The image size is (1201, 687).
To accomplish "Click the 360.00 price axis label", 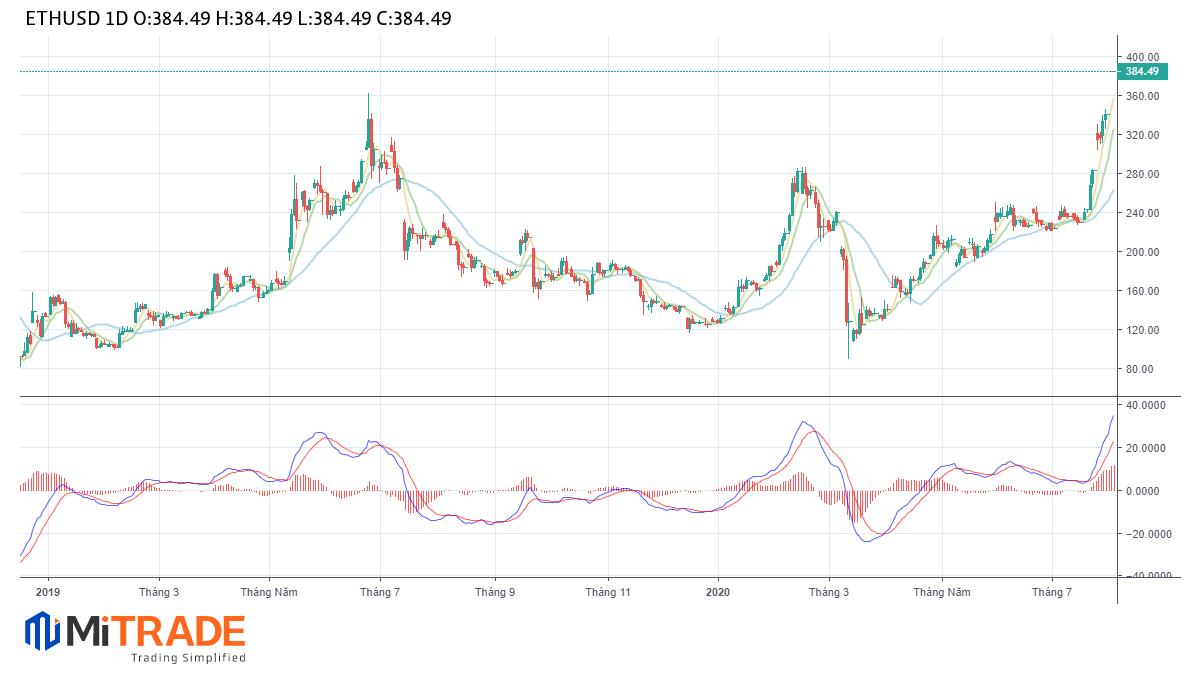I will click(1142, 96).
